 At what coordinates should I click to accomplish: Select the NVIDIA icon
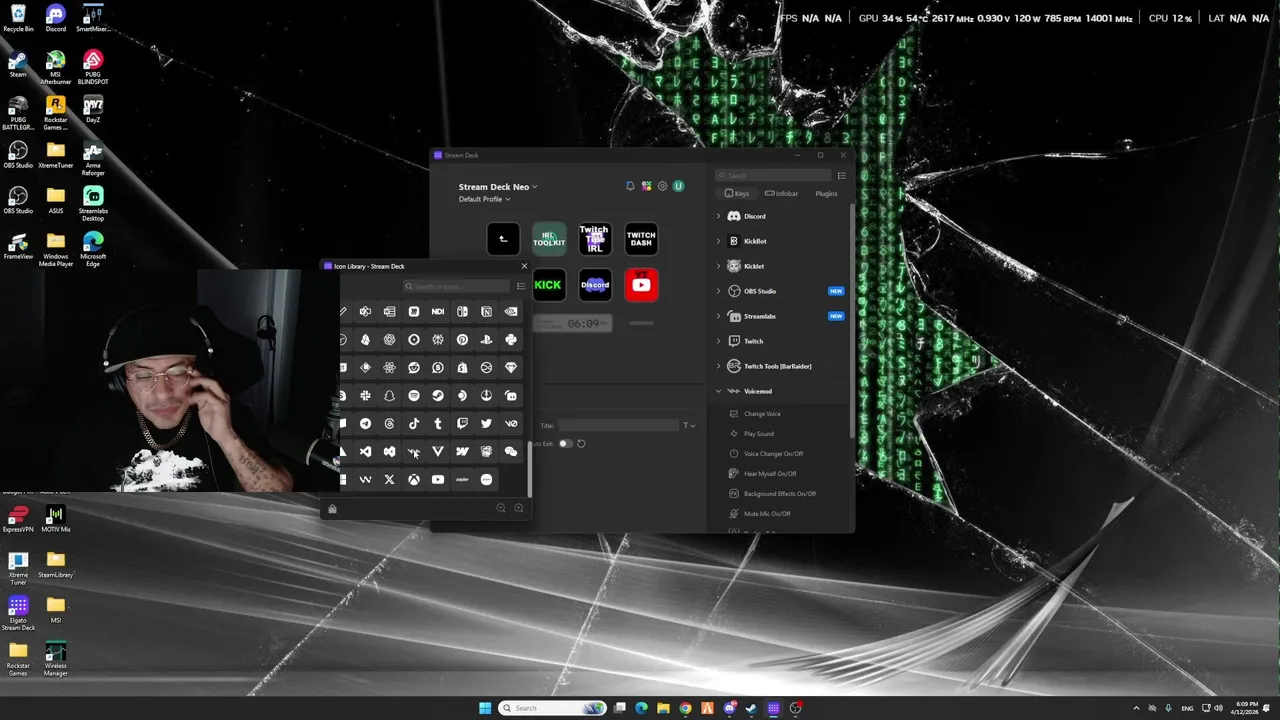point(511,312)
